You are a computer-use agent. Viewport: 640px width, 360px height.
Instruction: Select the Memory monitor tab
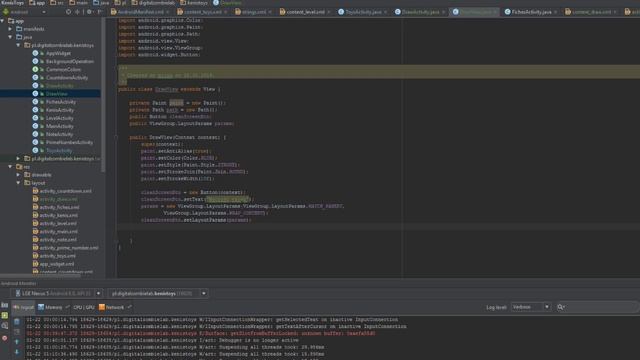[x=50, y=307]
